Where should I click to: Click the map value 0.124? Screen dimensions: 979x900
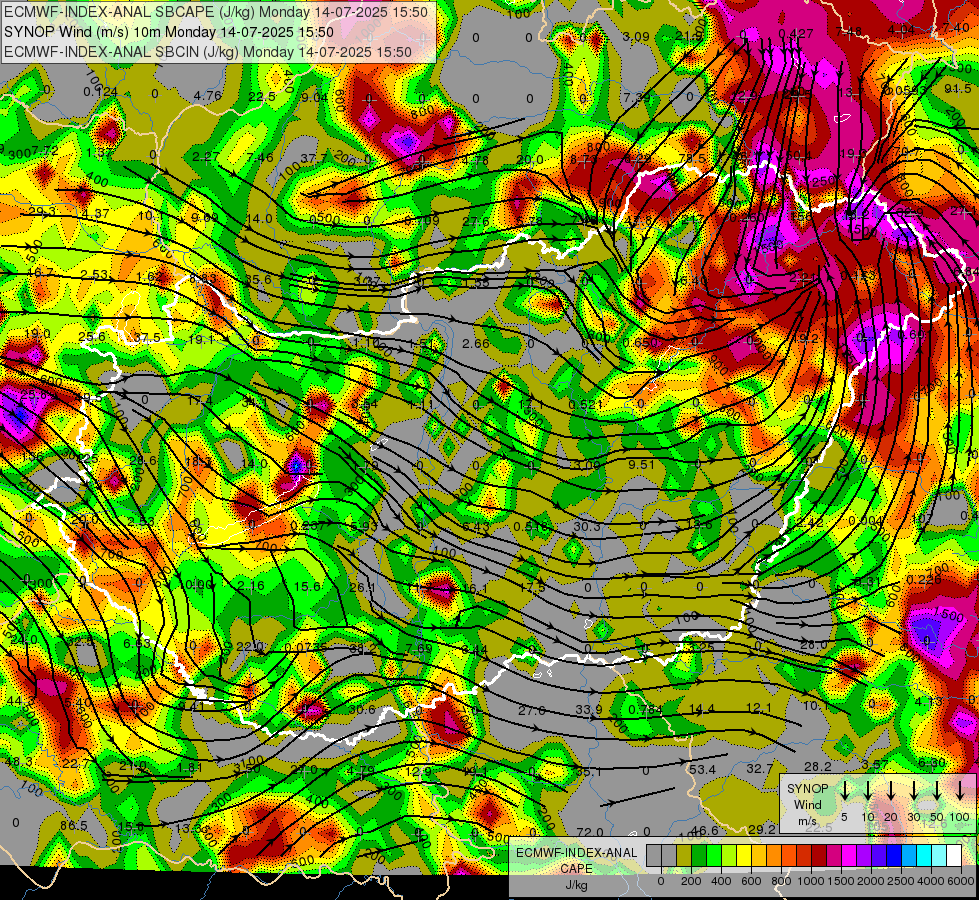point(101,92)
